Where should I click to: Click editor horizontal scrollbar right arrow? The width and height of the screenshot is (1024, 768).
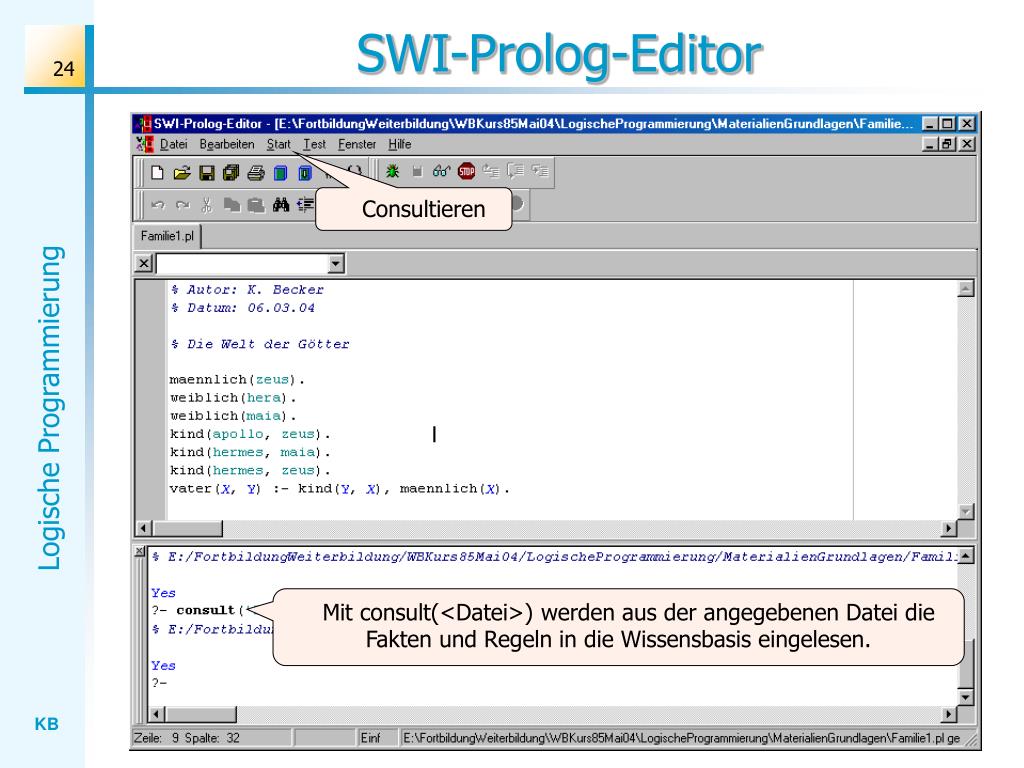(949, 528)
